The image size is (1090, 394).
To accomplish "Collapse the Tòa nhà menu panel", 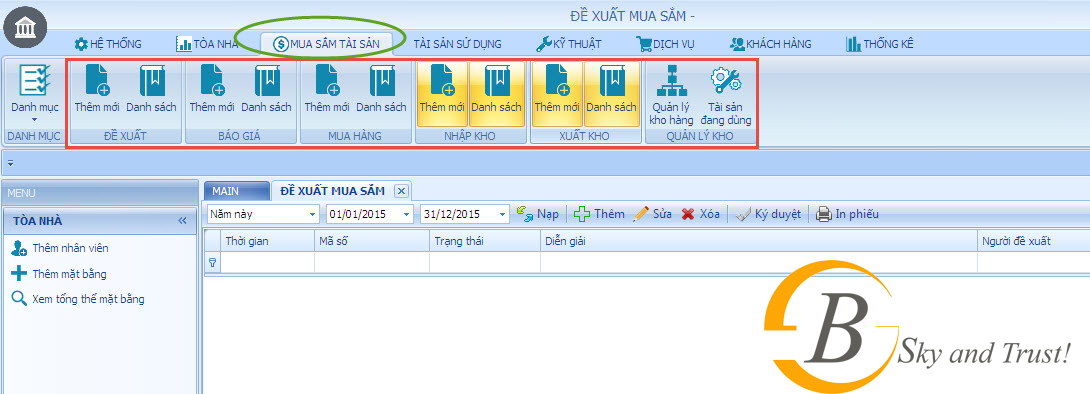I will click(x=182, y=221).
